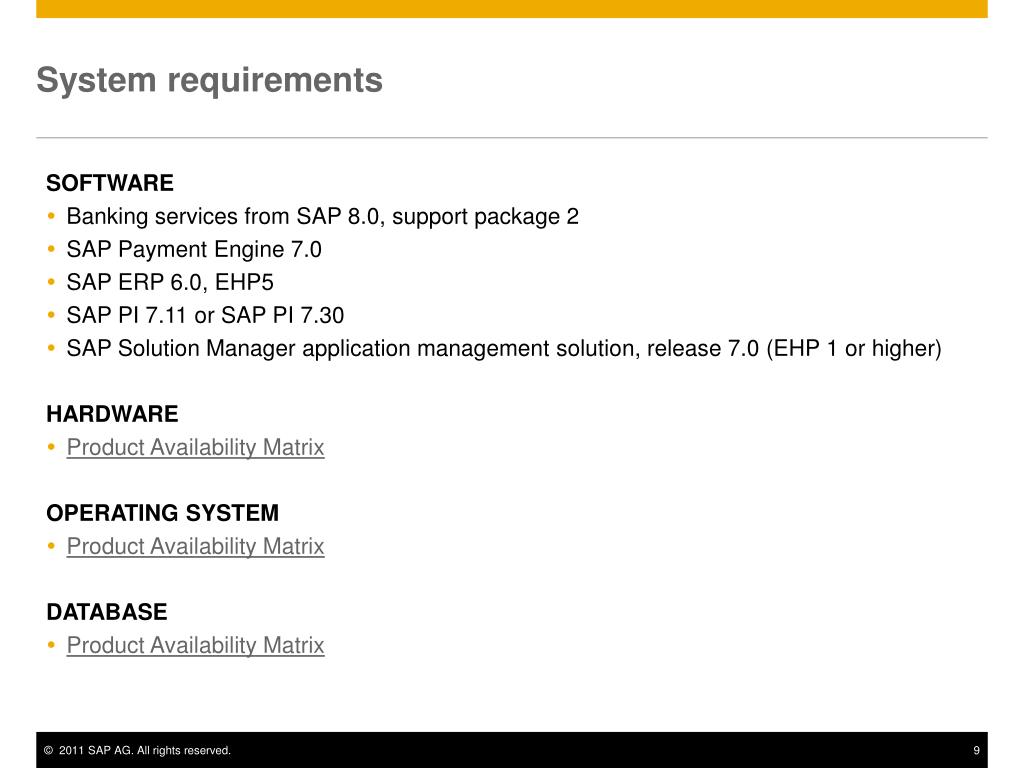Screen dimensions: 1024x768
Task: Click the '2011 SAP AG. All rights reserved.' footer
Action: pos(137,750)
